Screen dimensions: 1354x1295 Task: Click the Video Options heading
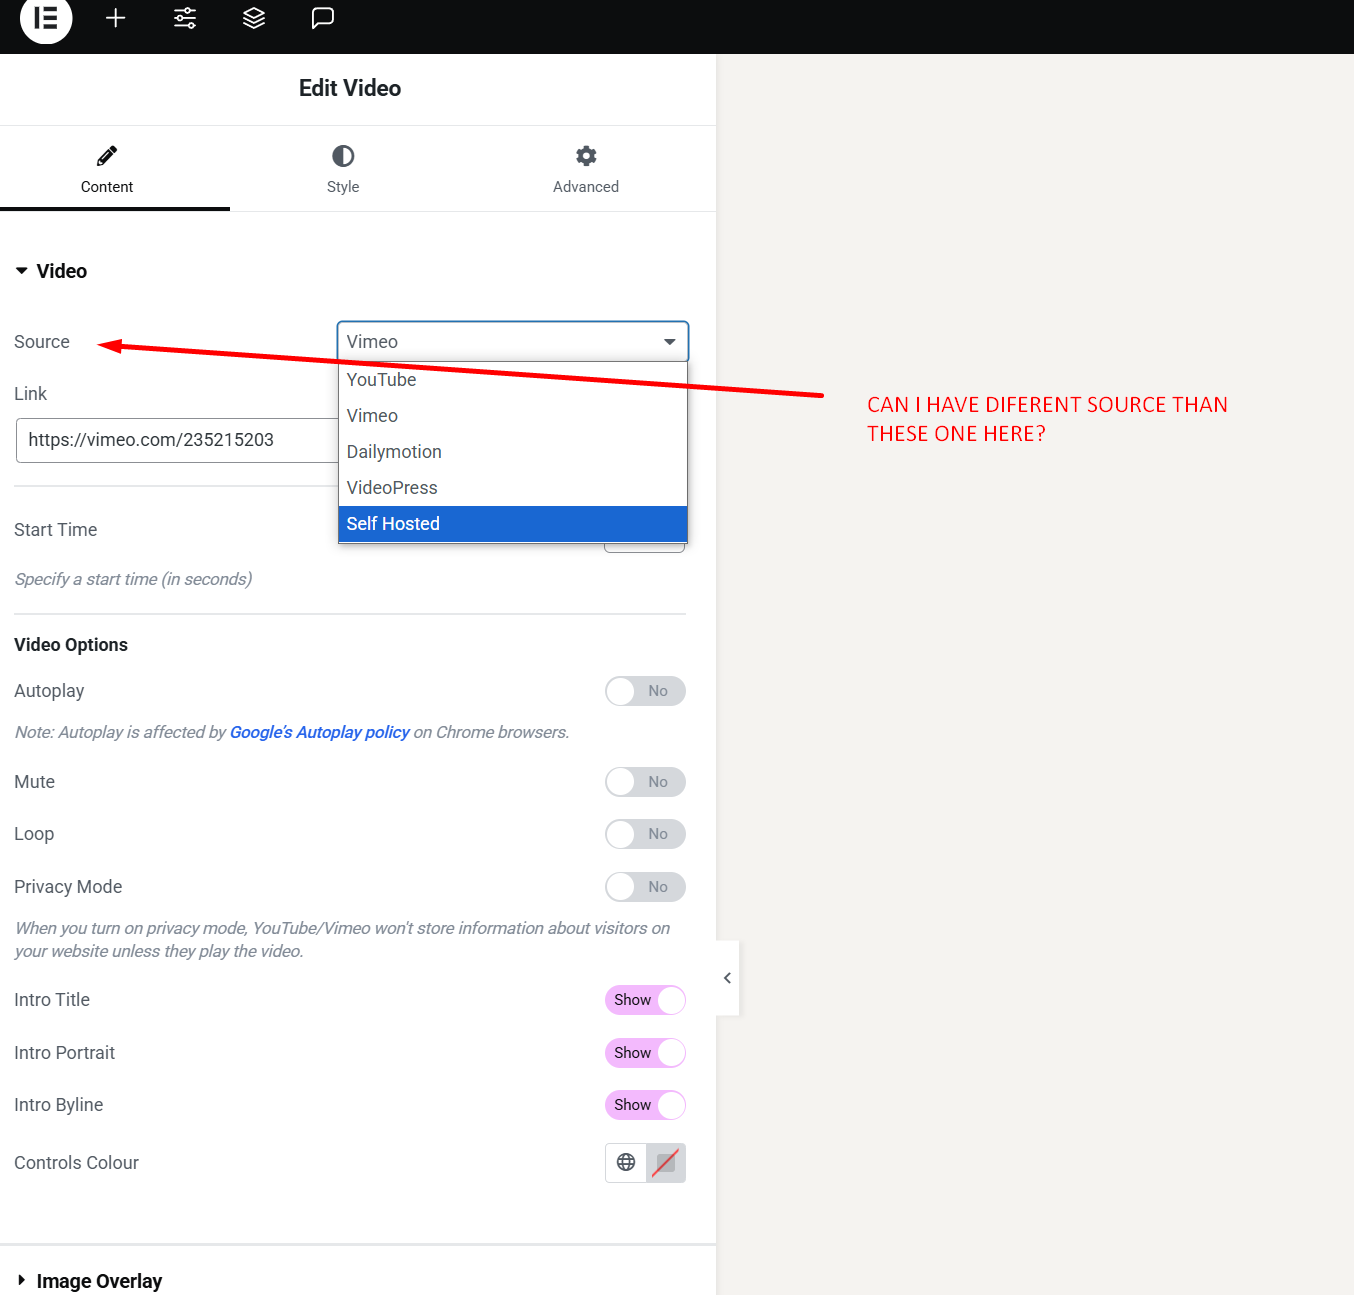tap(71, 645)
